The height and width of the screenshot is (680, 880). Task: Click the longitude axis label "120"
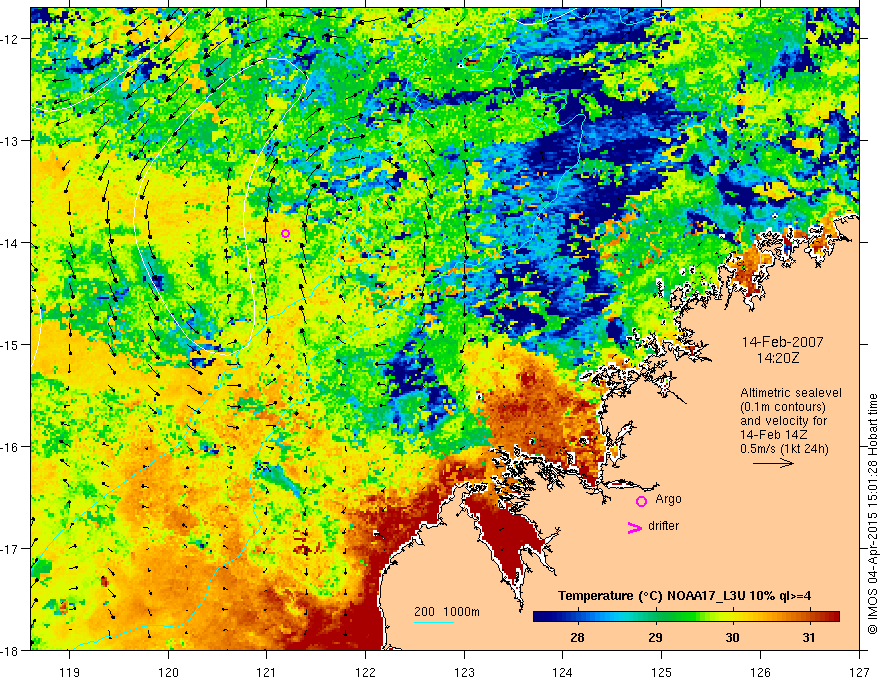[168, 673]
